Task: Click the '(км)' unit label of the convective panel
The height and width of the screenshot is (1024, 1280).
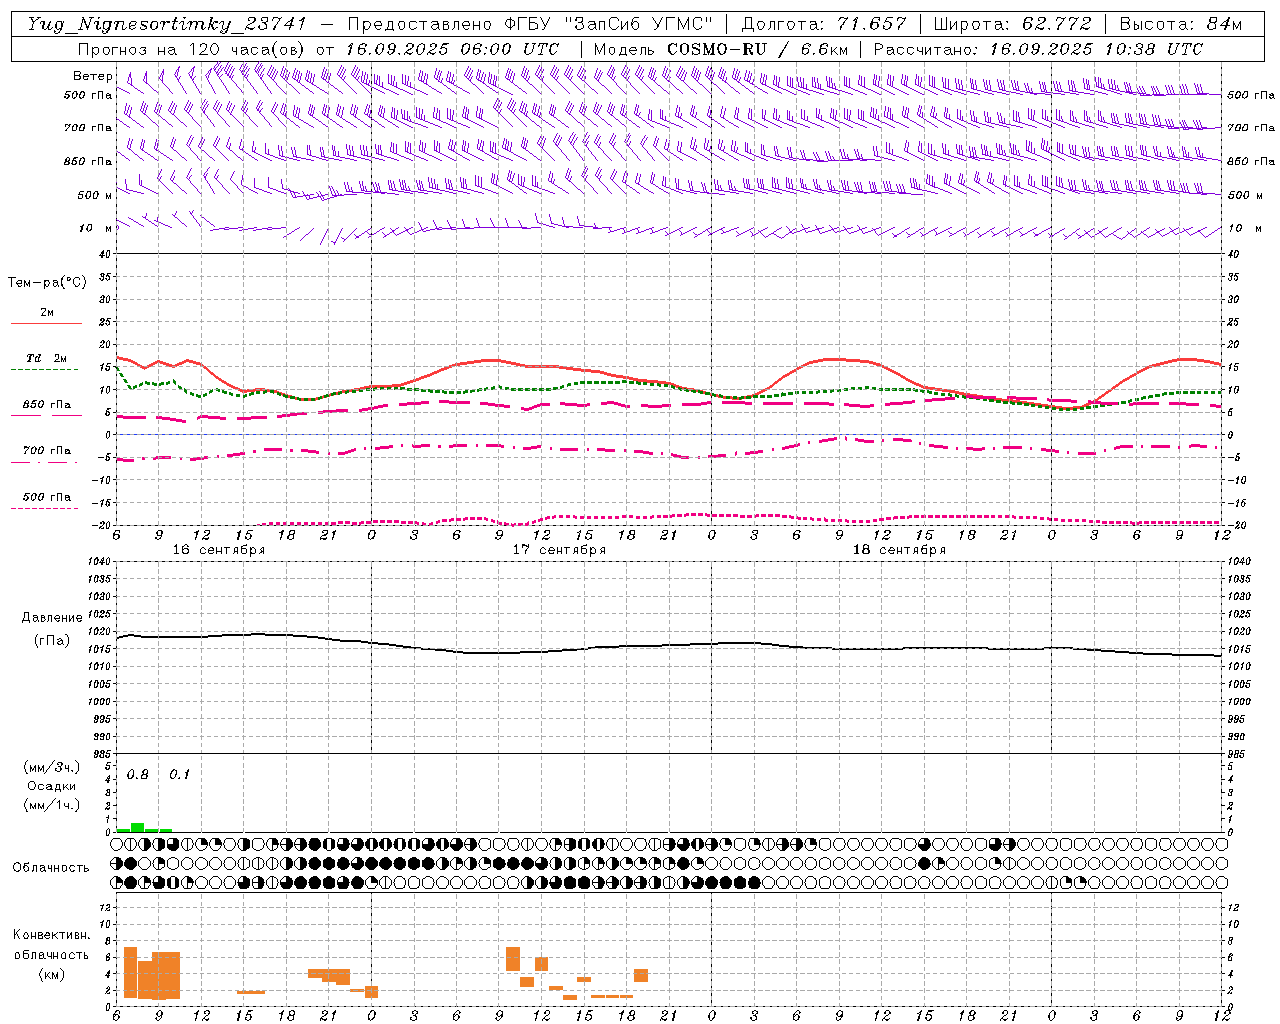Action: [x=52, y=974]
